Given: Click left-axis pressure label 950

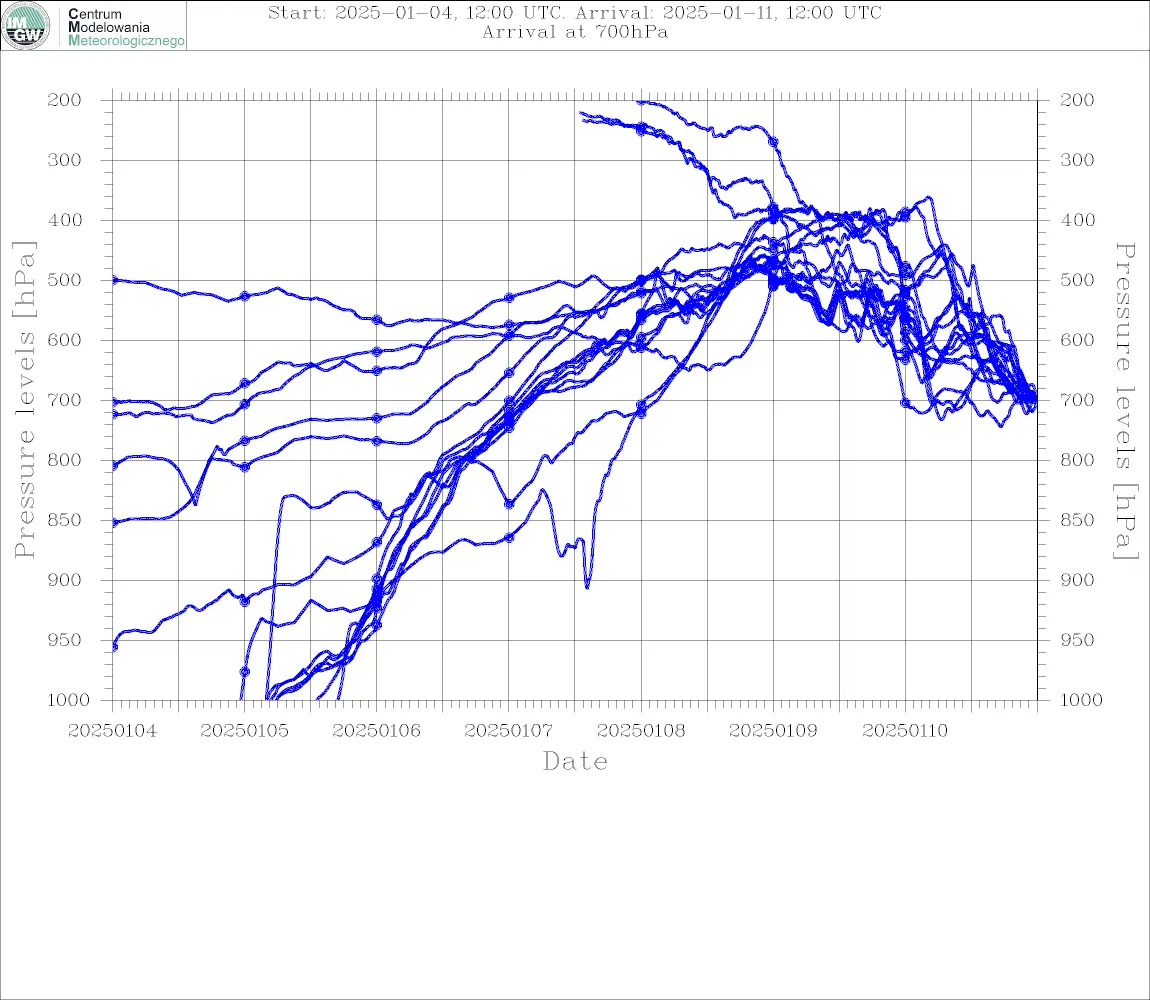Looking at the screenshot, I should [65, 640].
